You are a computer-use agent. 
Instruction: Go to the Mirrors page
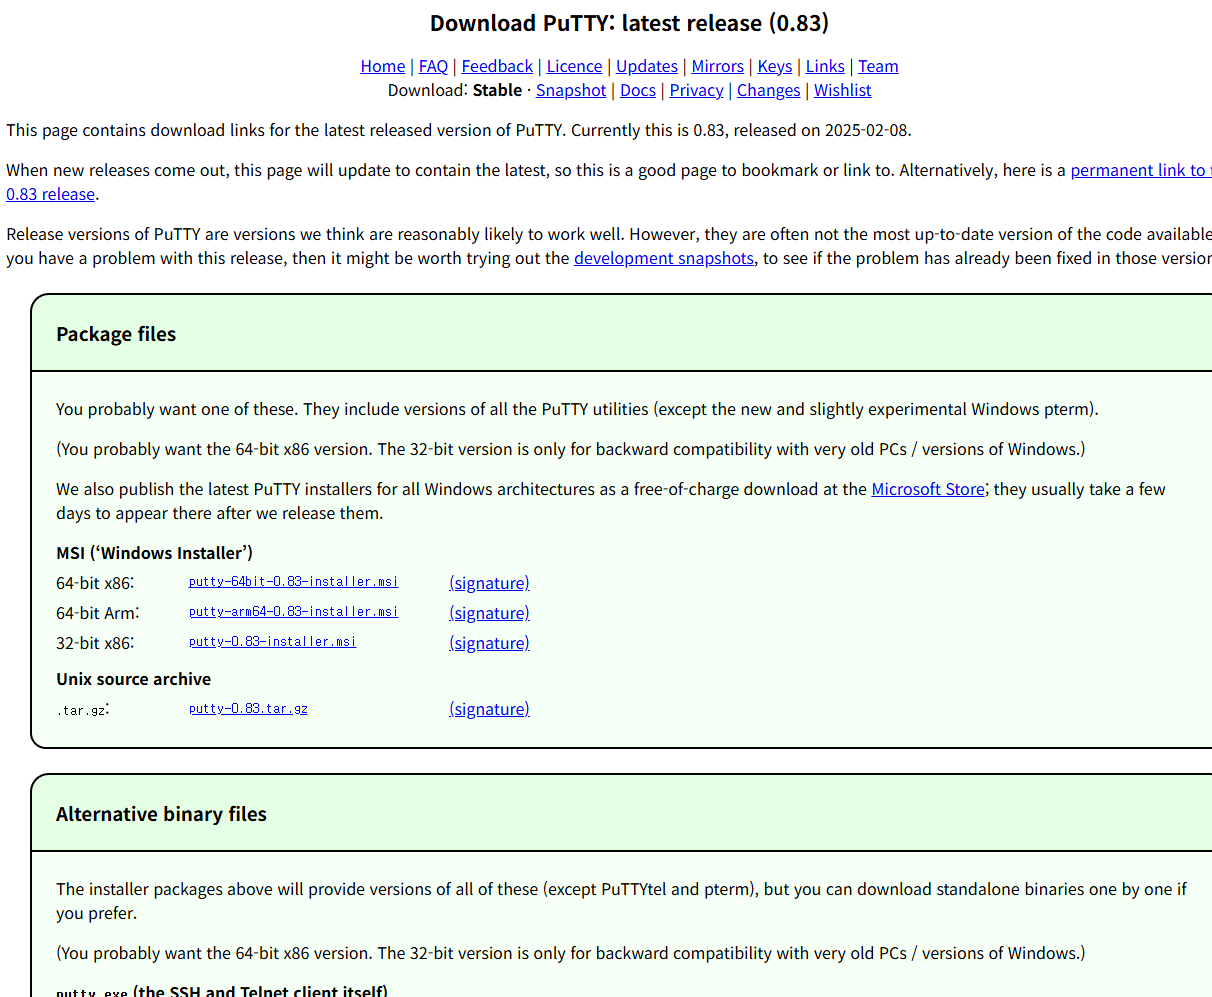[718, 66]
